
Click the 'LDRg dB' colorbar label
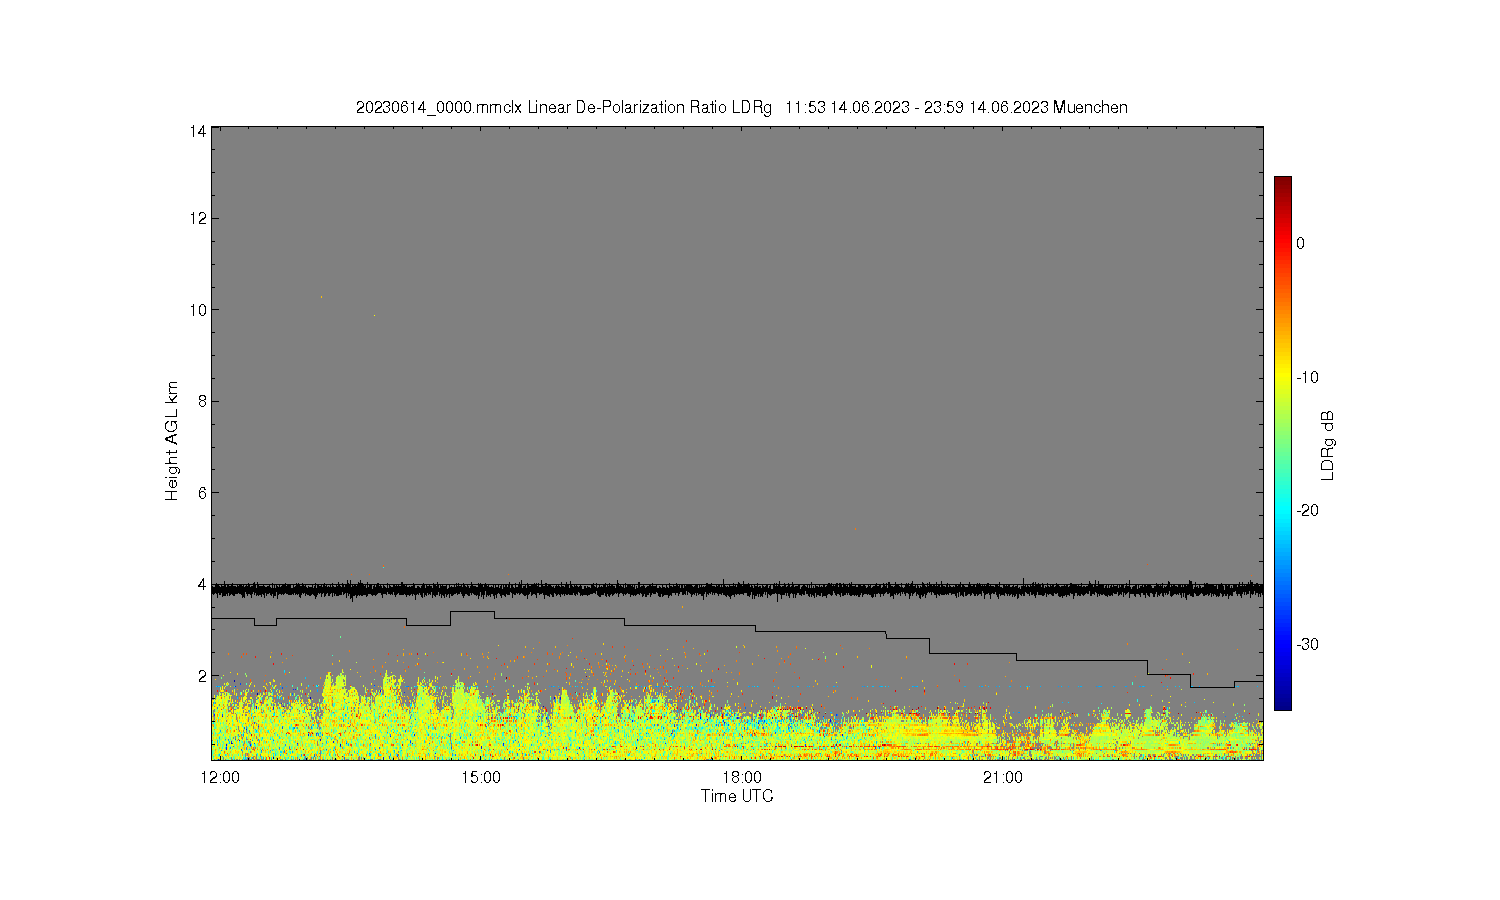1328,446
